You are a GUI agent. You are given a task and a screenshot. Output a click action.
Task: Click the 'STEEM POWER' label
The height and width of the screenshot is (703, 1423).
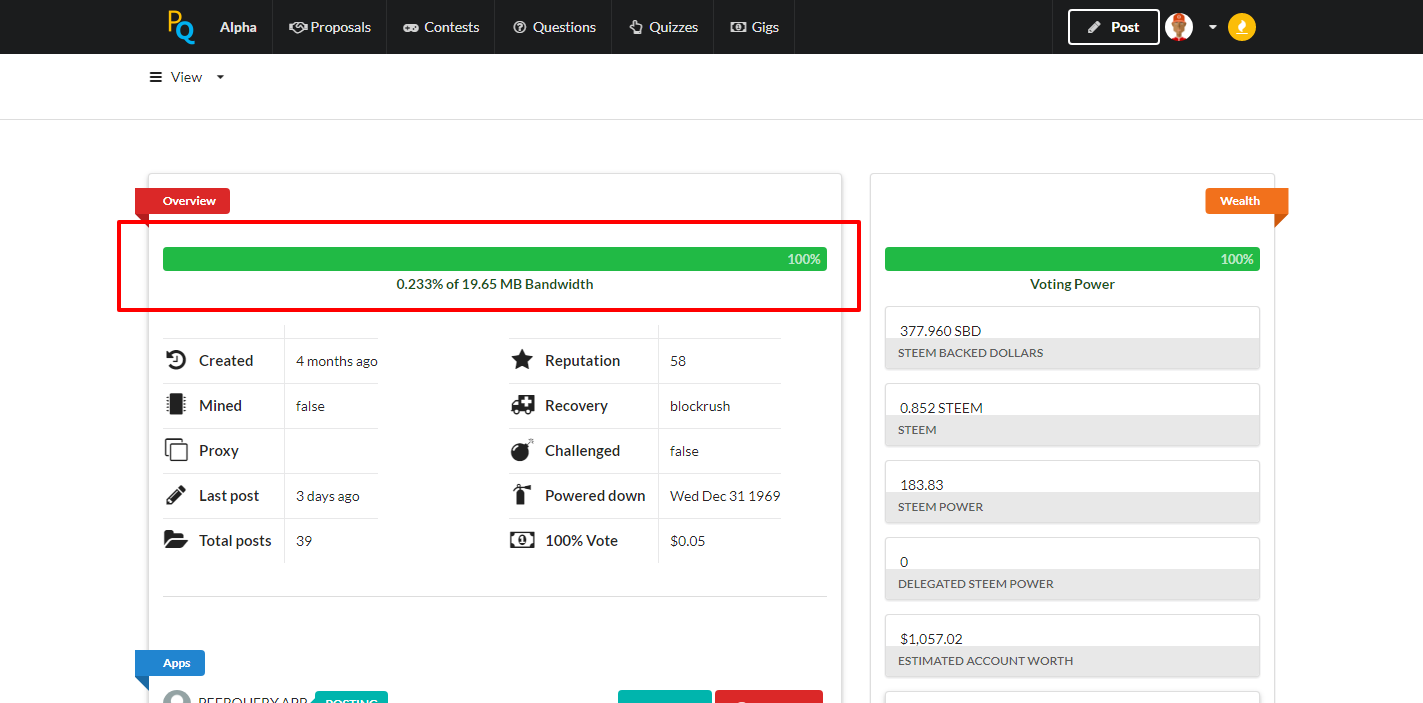(x=940, y=507)
